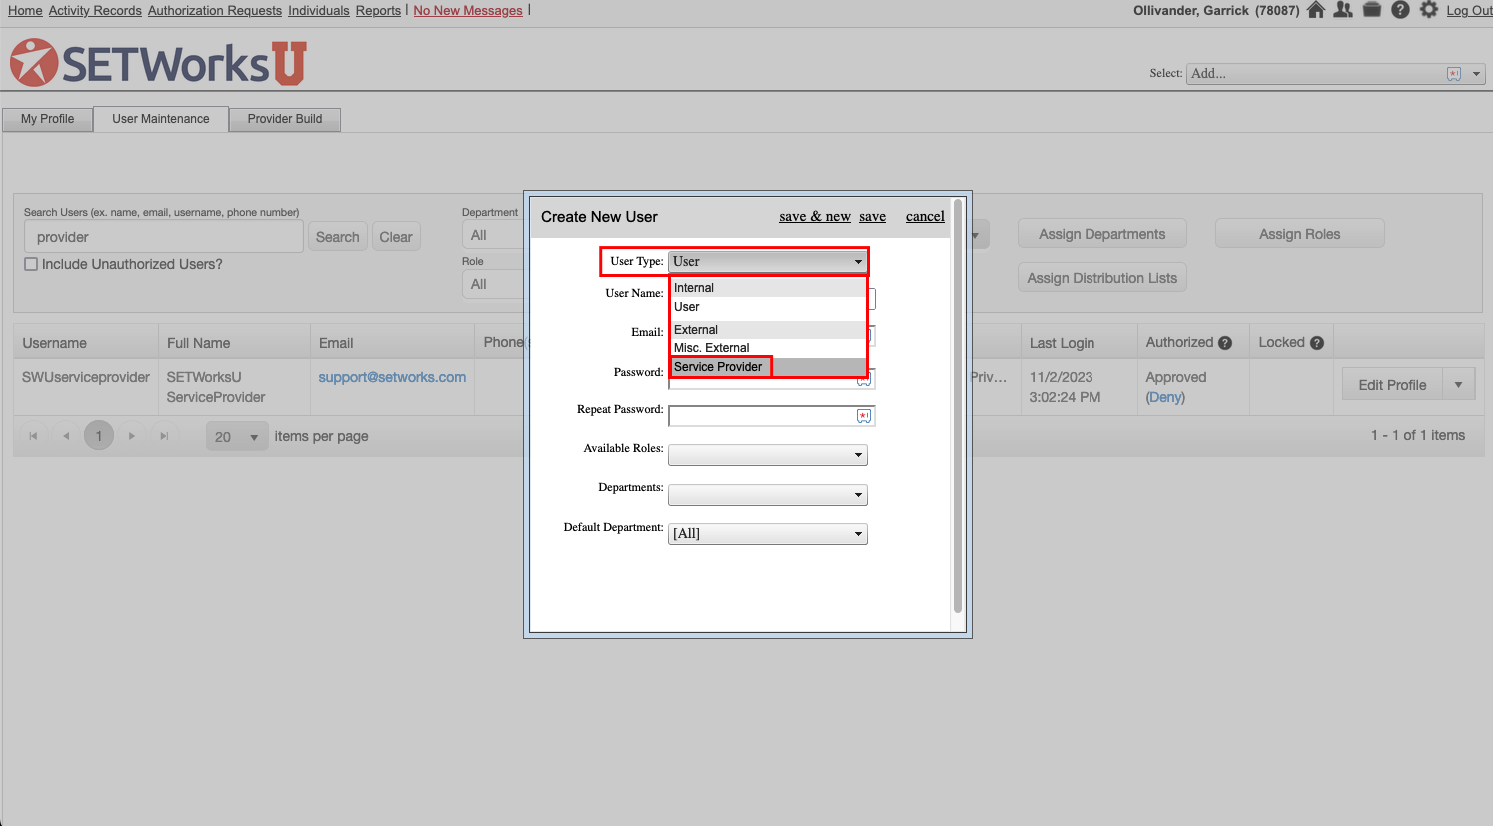1493x826 pixels.
Task: Click the Repeat Password input field
Action: pyautogui.click(x=771, y=416)
